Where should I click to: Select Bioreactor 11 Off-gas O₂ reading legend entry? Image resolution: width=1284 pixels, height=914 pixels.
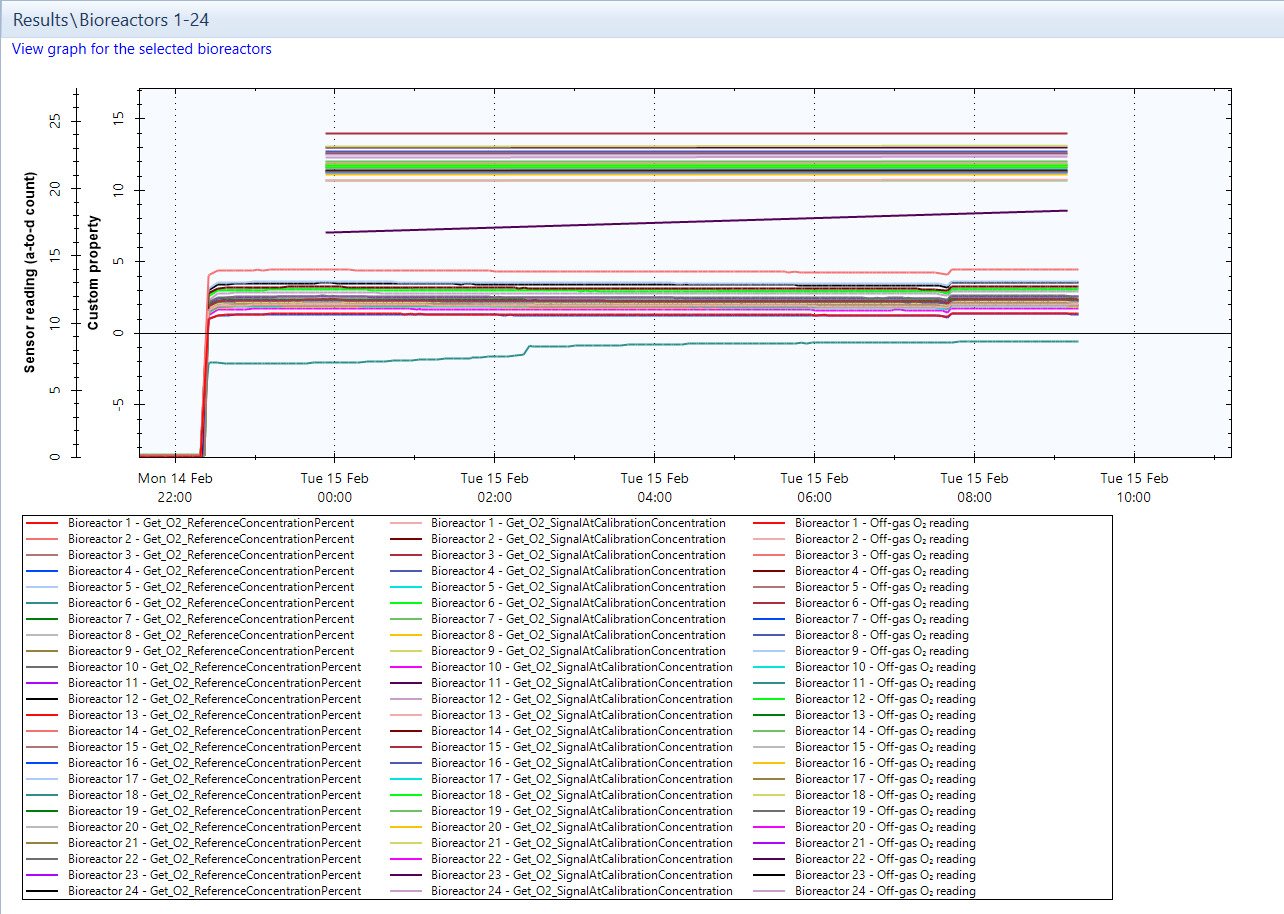[885, 683]
